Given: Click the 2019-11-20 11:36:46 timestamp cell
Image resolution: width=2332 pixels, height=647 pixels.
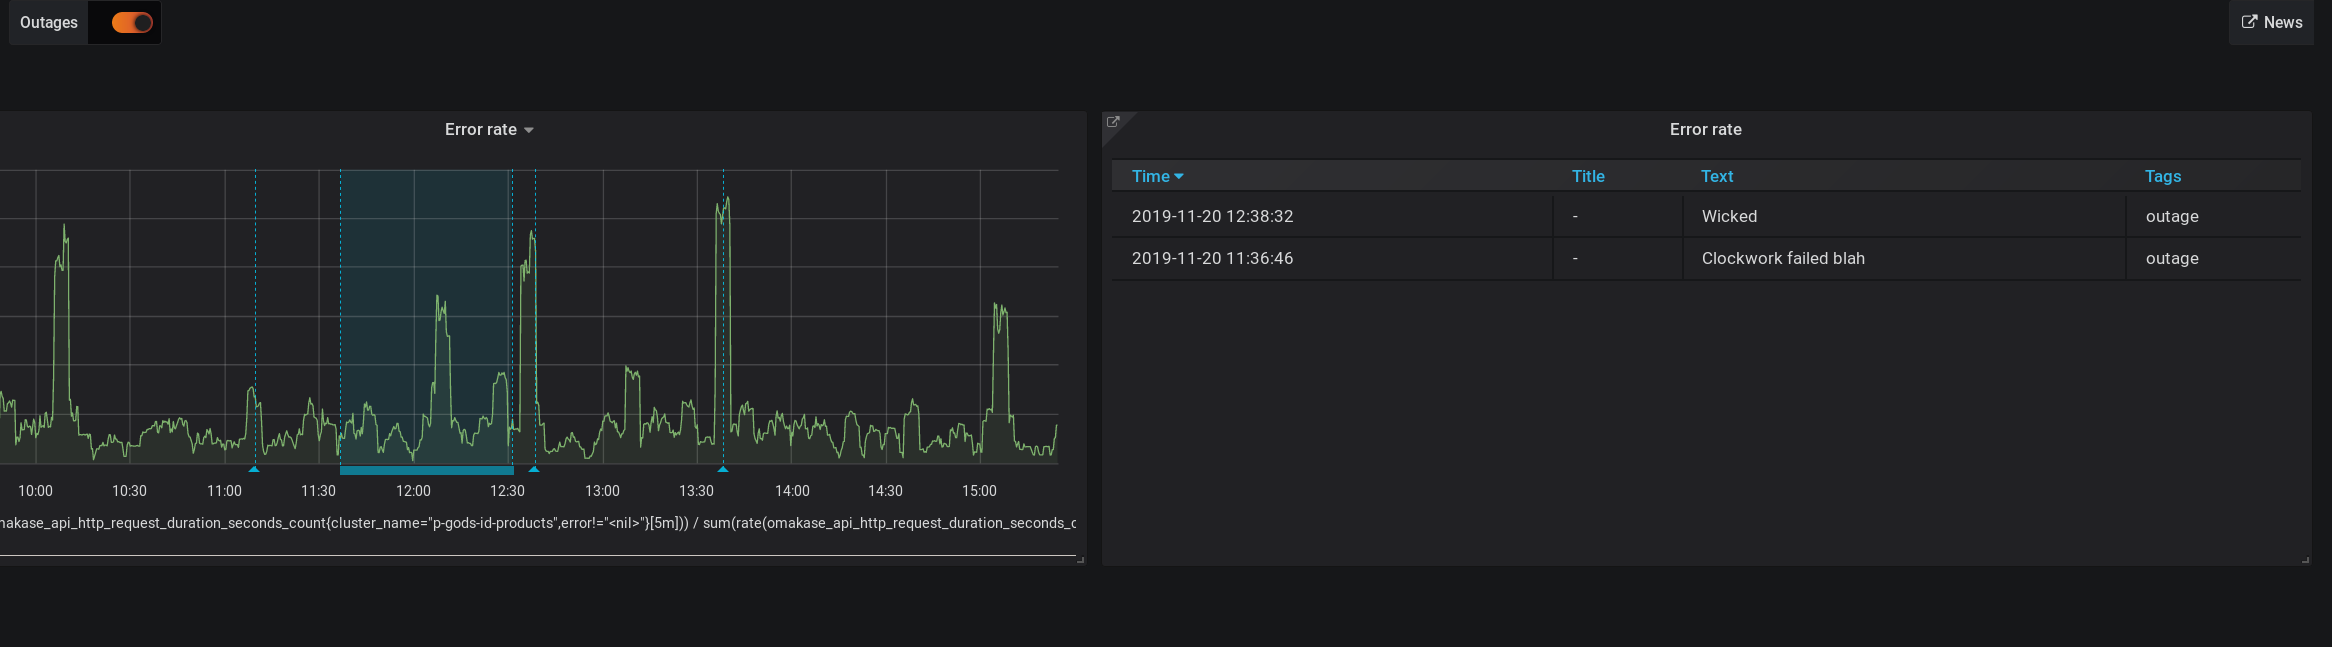Looking at the screenshot, I should coord(1212,258).
